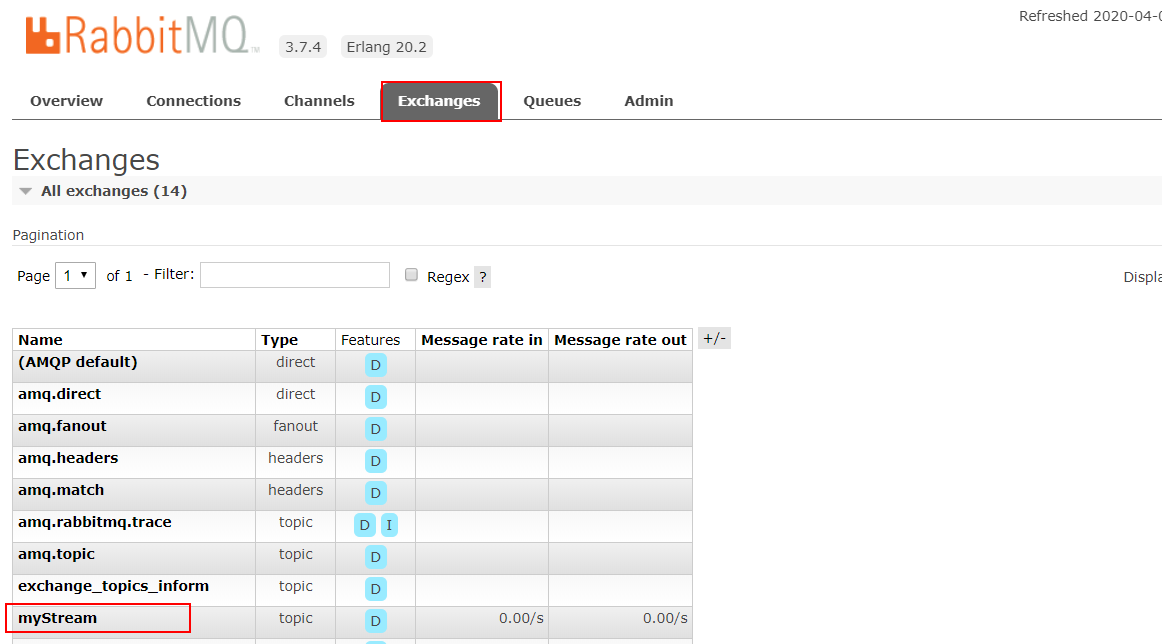The width and height of the screenshot is (1162, 644).
Task: Click the Exchanges page heading
Action: point(87,159)
